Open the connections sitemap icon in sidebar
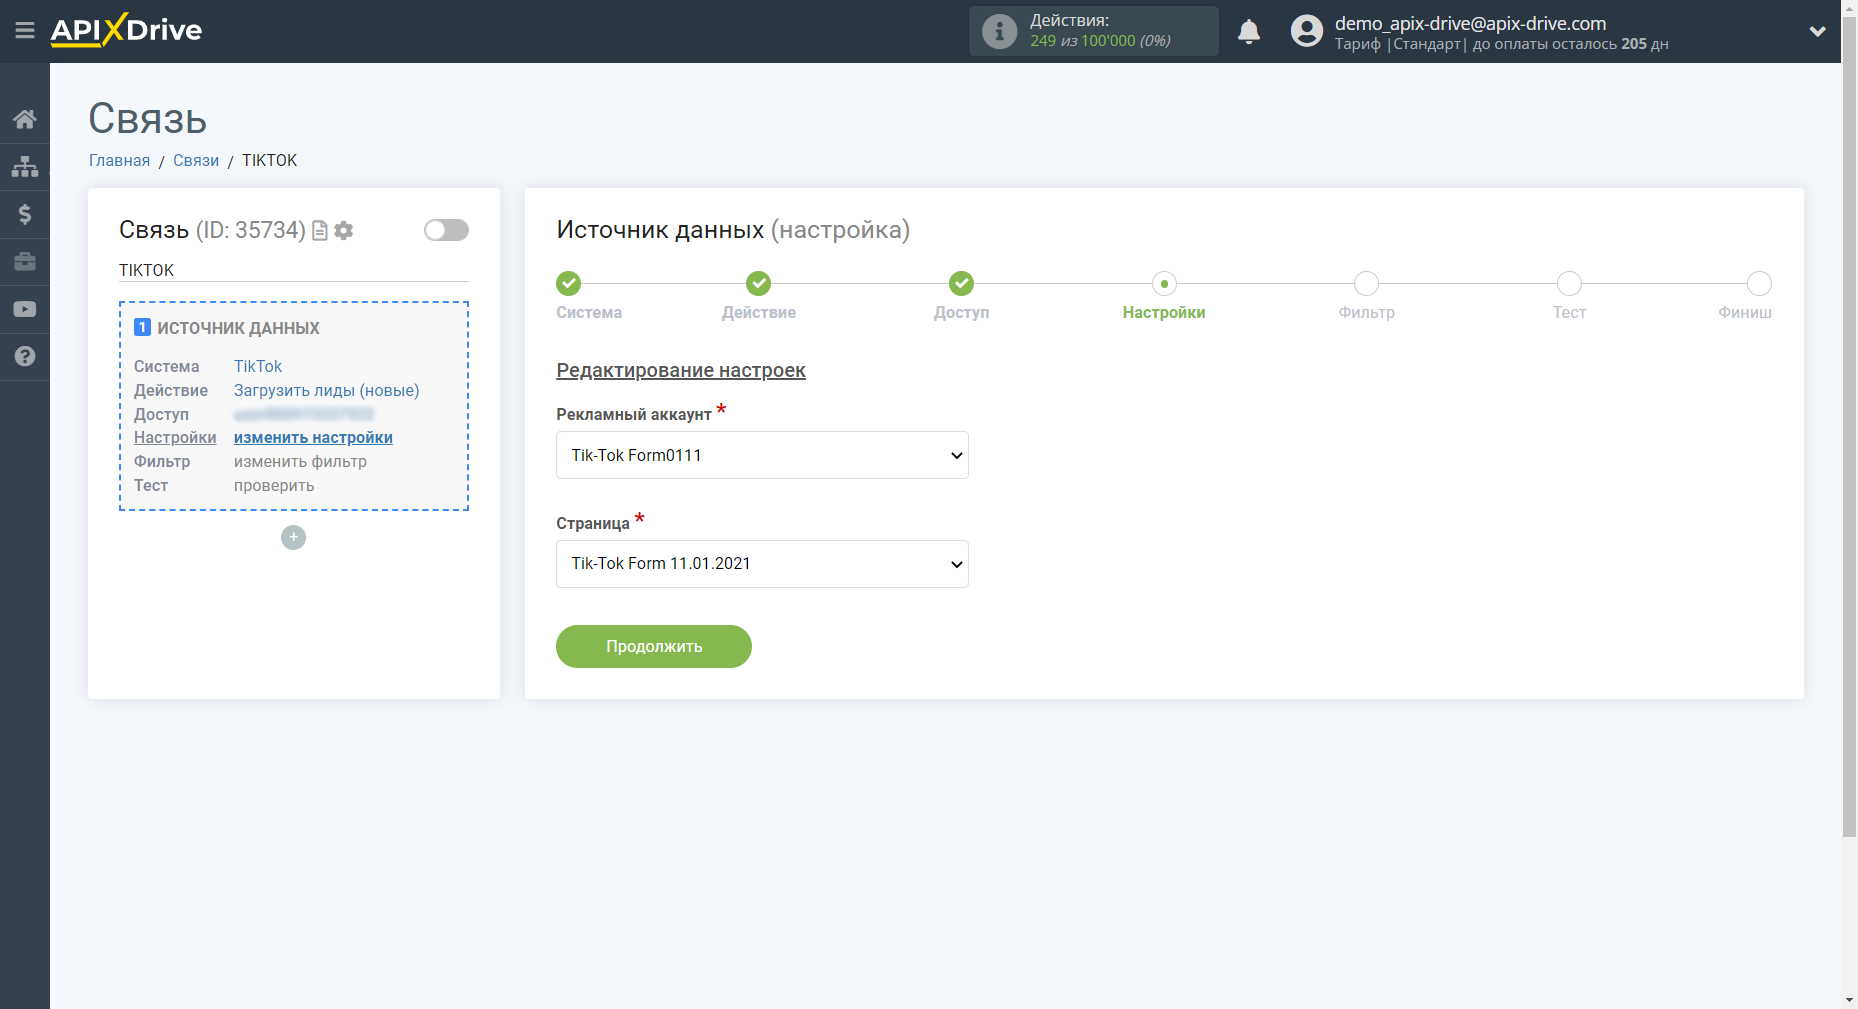 coord(25,166)
